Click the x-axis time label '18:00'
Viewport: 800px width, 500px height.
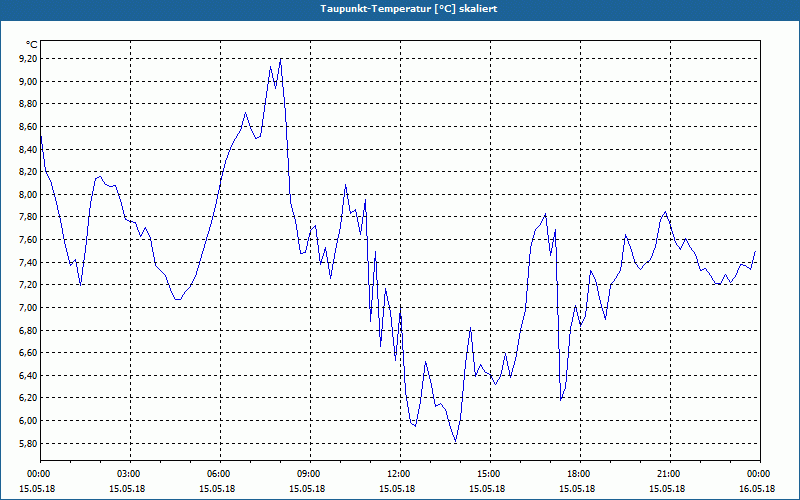pyautogui.click(x=580, y=474)
